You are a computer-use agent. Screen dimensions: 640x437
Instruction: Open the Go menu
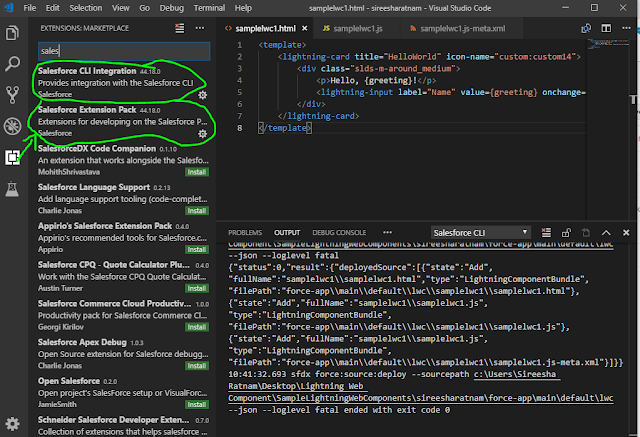[144, 8]
